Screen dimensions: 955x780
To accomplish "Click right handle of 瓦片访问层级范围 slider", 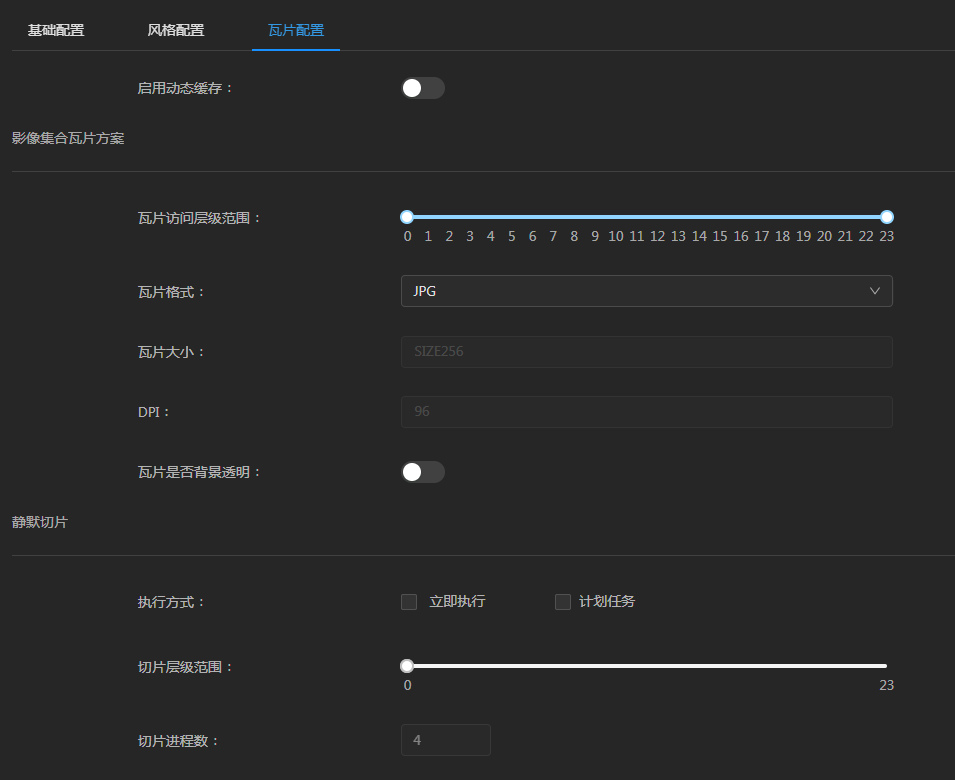I will click(x=887, y=217).
